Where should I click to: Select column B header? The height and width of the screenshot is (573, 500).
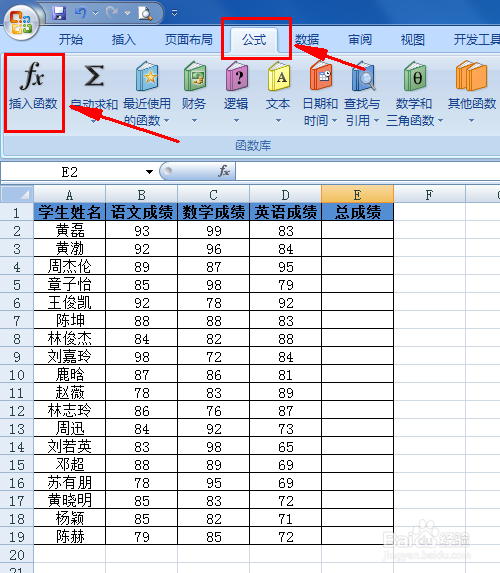pos(141,194)
